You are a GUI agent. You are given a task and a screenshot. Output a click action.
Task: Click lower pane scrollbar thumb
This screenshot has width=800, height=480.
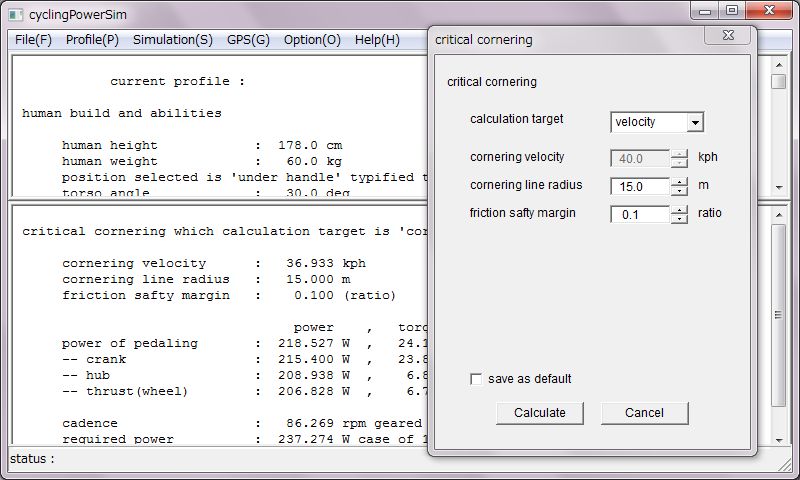tap(779, 315)
